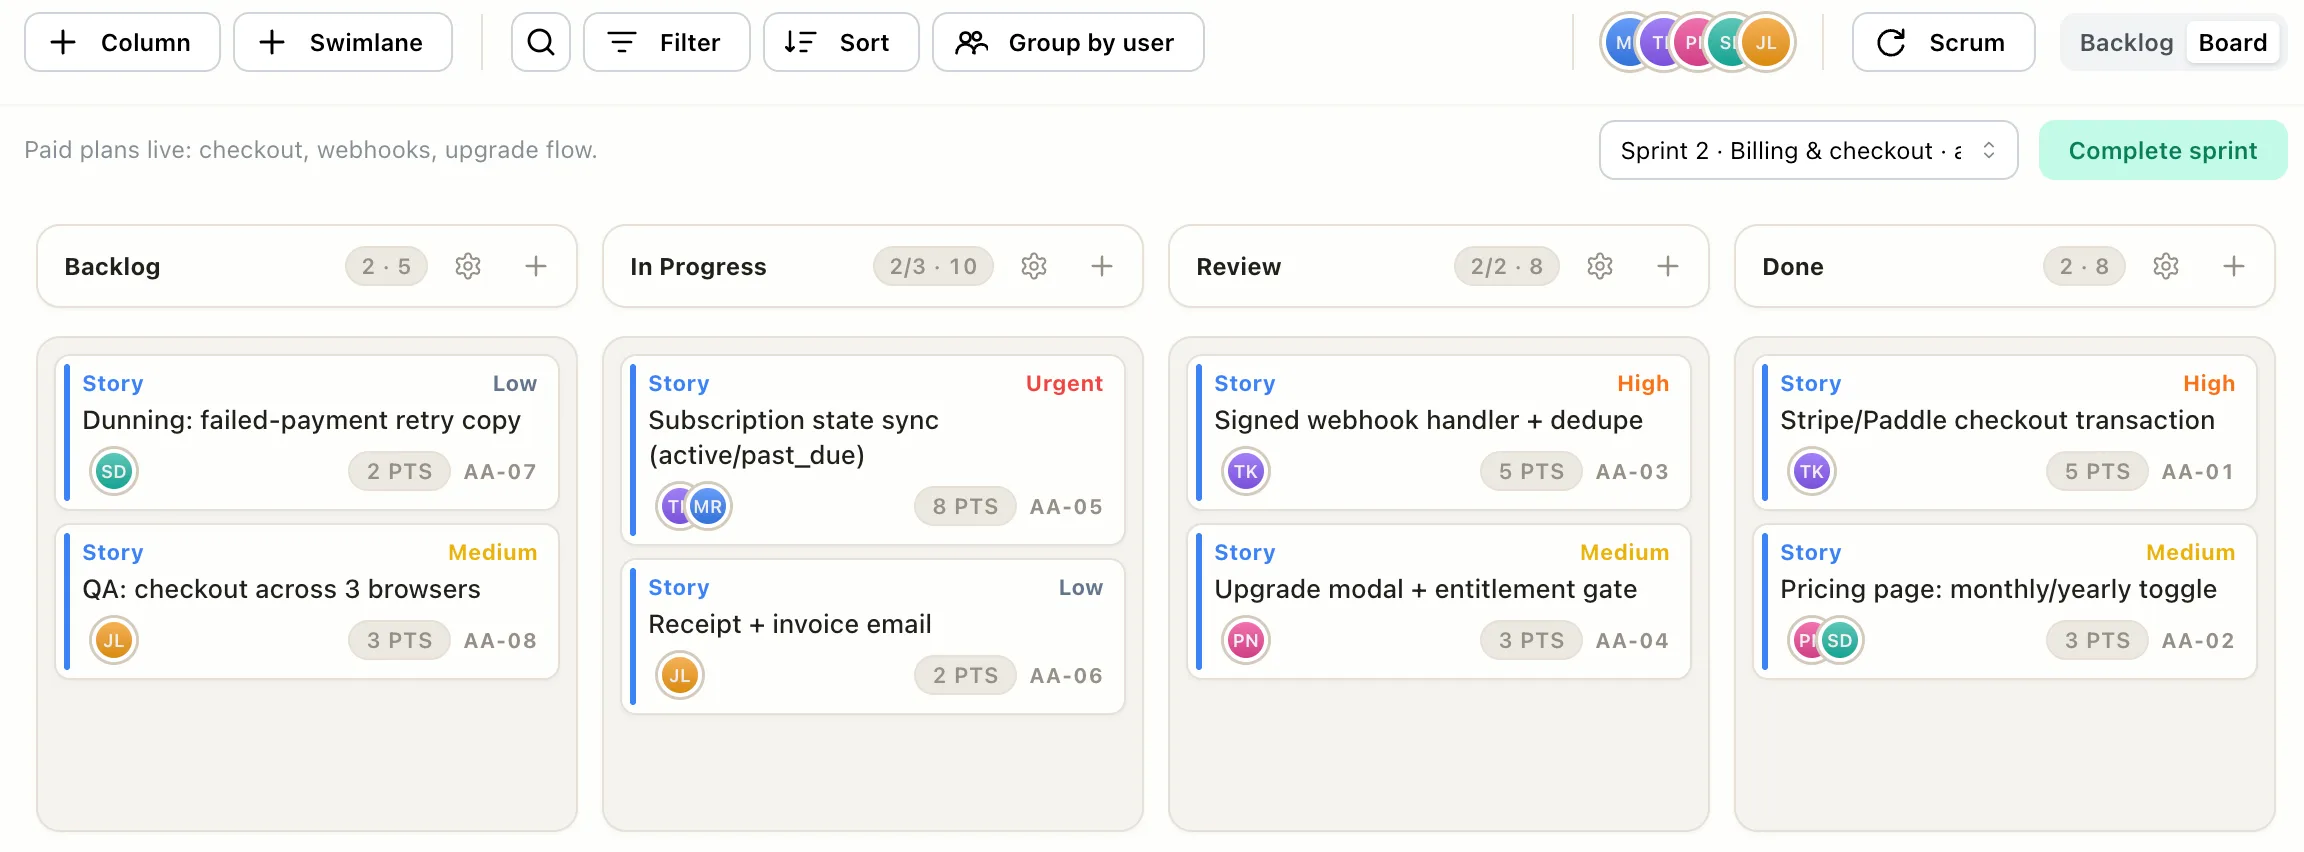Viewport: 2304px width, 852px height.
Task: Click TK avatar on Signed webhook handler card
Action: click(x=1246, y=471)
